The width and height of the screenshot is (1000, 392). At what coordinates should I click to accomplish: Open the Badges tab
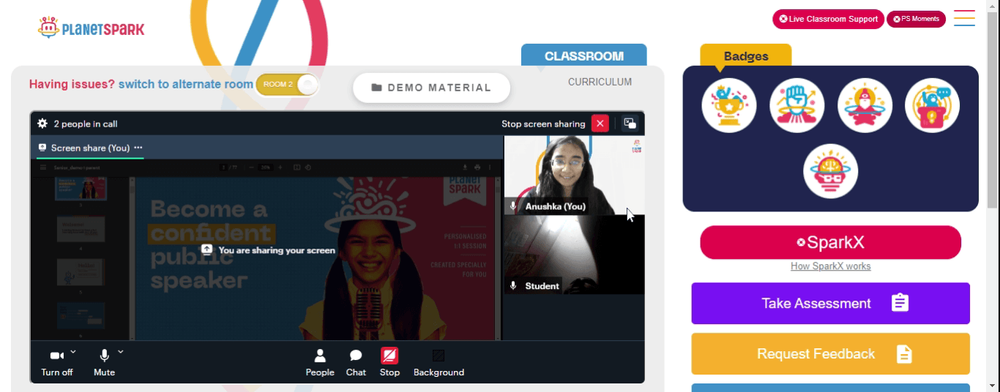[x=746, y=55]
